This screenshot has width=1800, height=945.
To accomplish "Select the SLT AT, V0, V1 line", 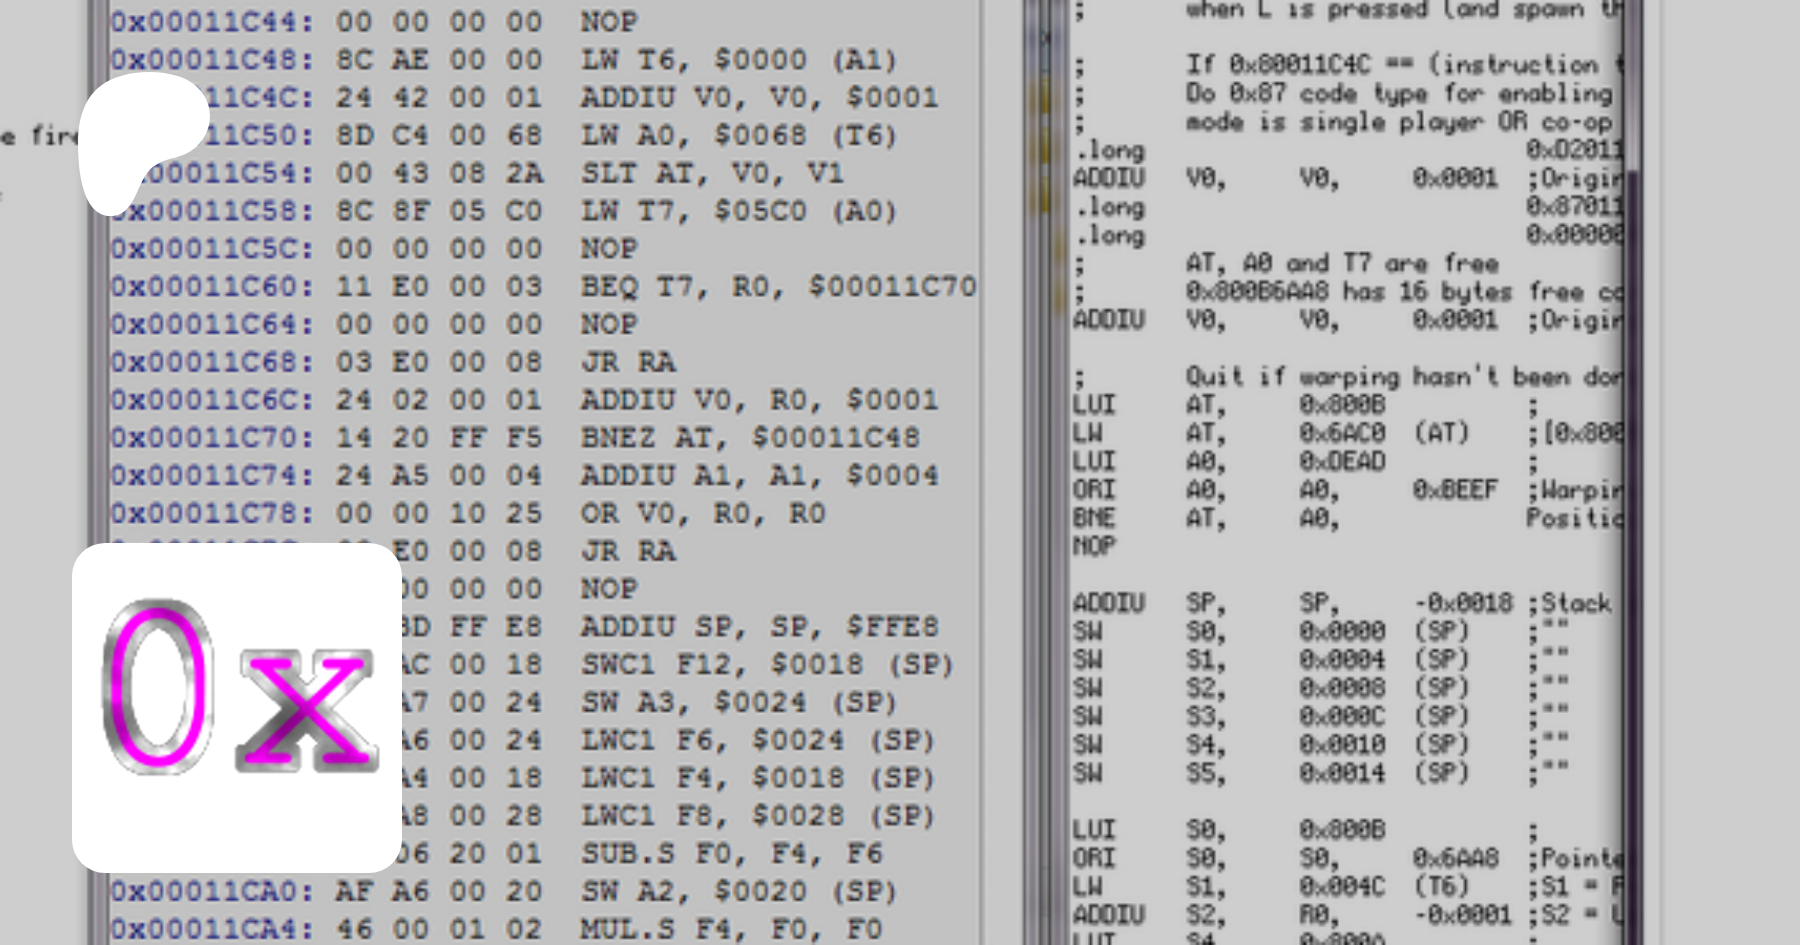I will tap(712, 173).
